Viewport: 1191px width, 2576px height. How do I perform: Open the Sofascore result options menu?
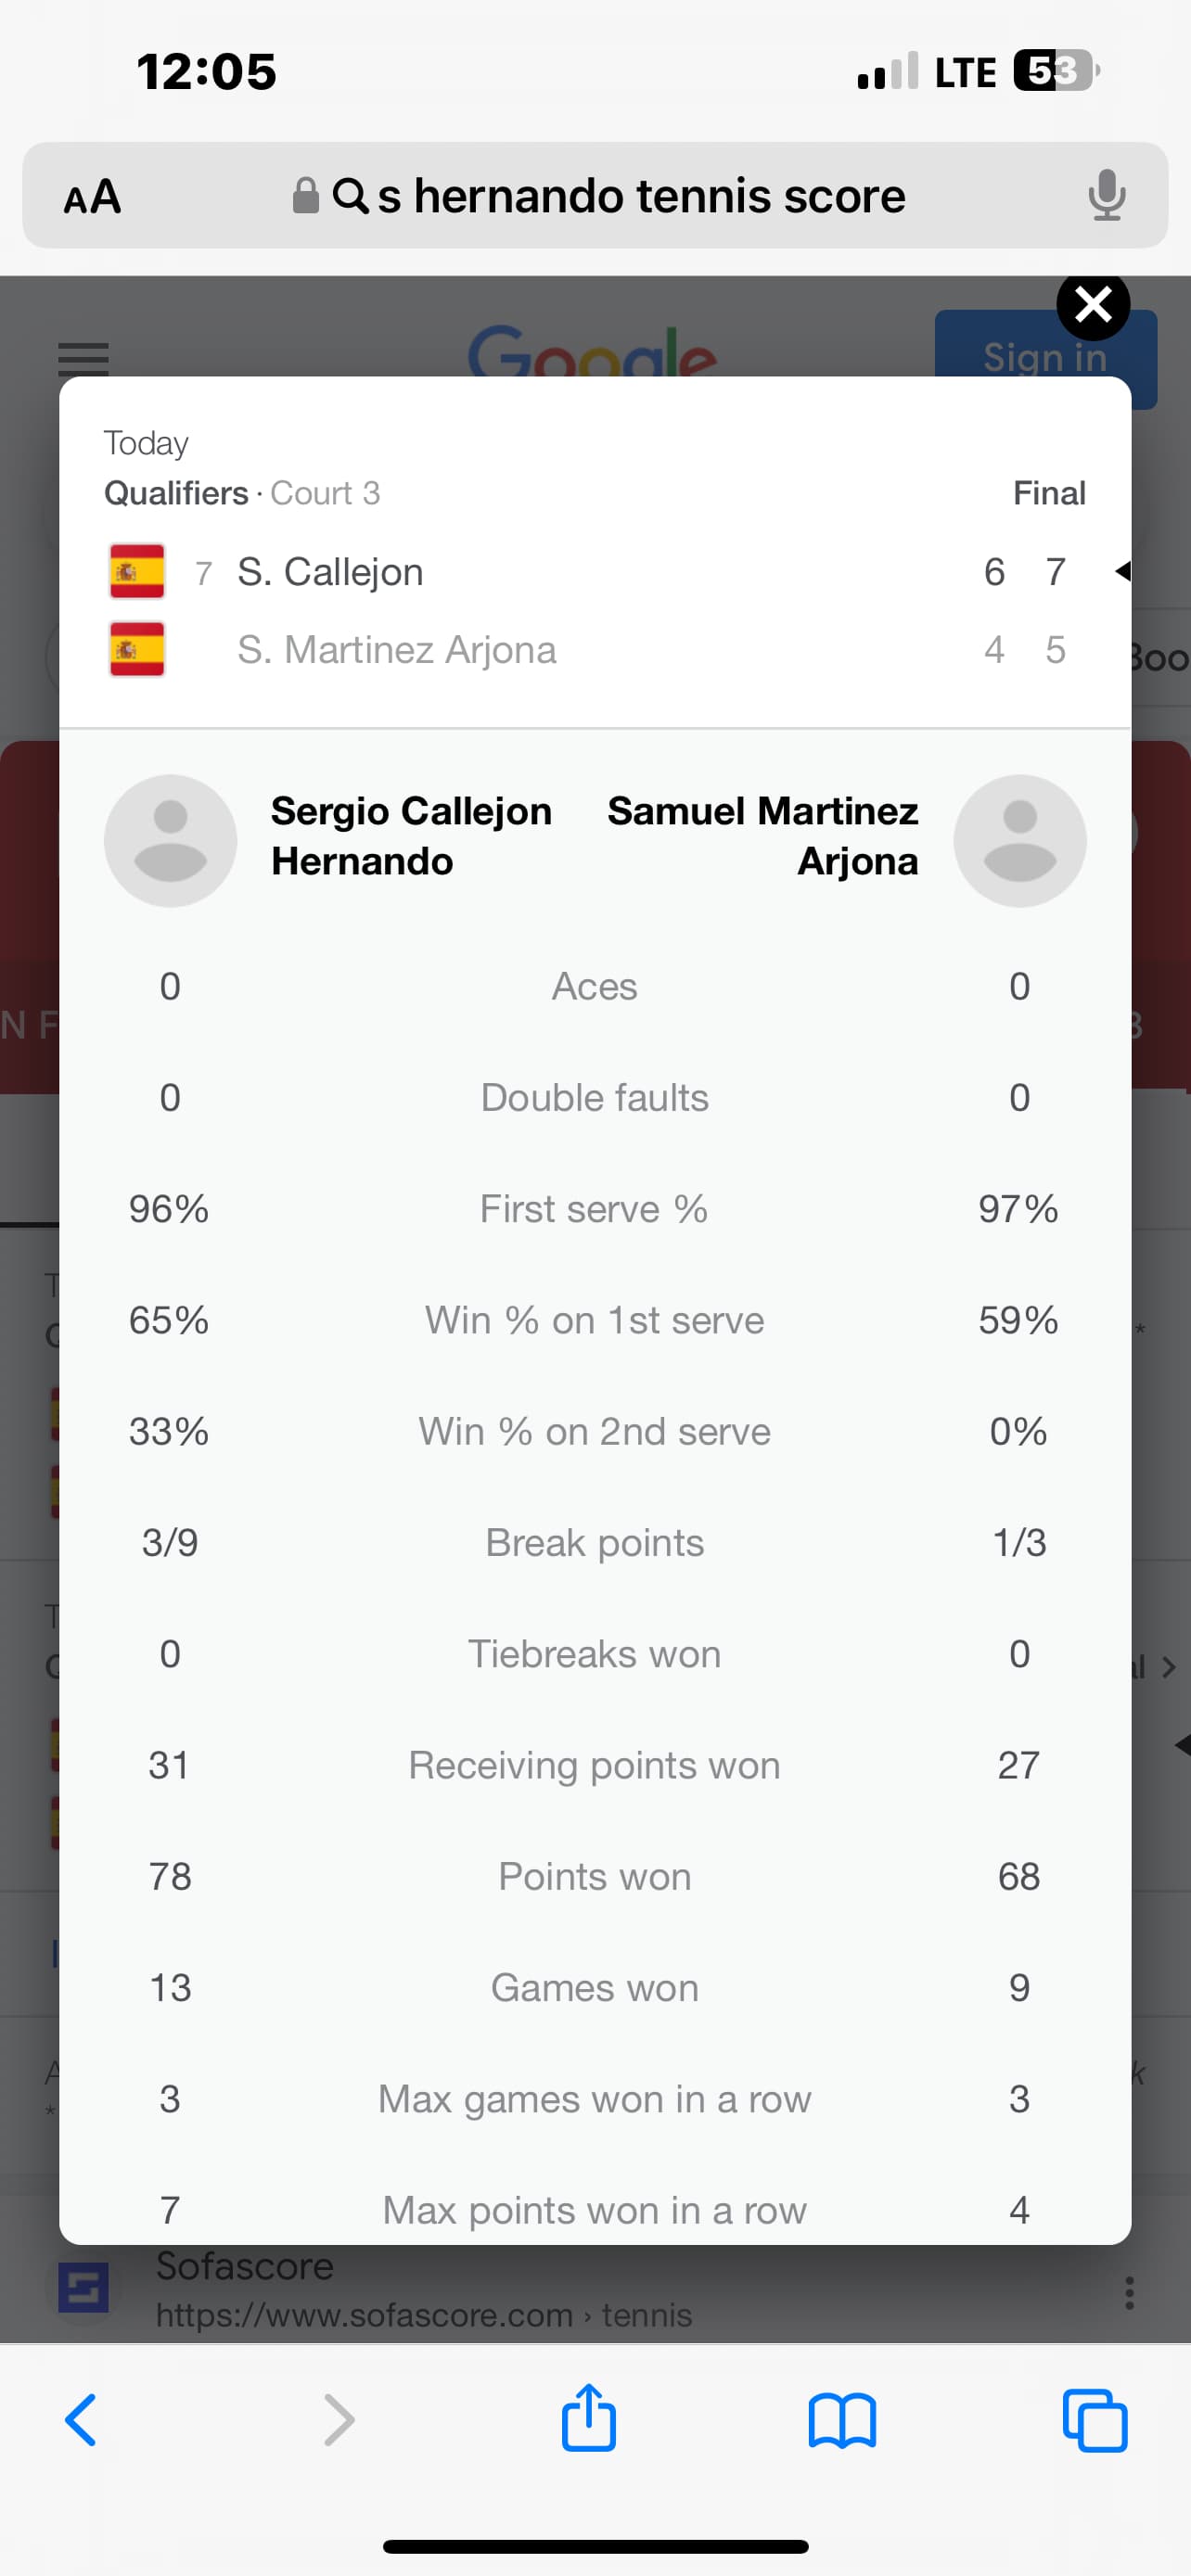pos(1129,2292)
